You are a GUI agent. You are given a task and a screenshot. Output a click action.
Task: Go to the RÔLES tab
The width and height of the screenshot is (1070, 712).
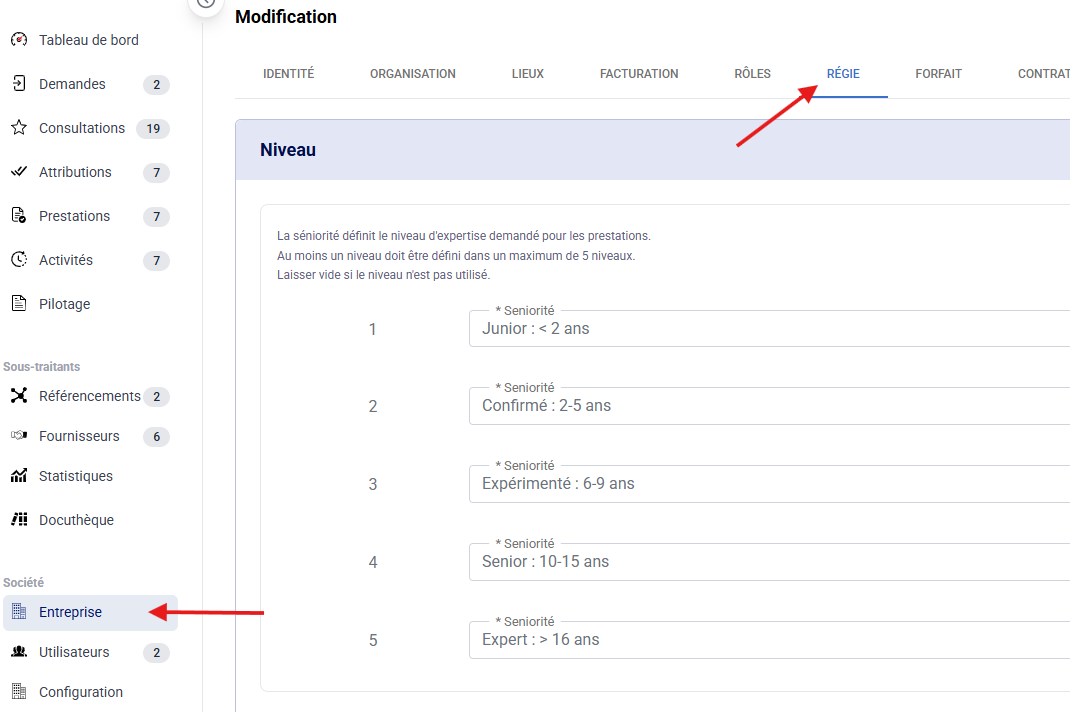click(752, 74)
